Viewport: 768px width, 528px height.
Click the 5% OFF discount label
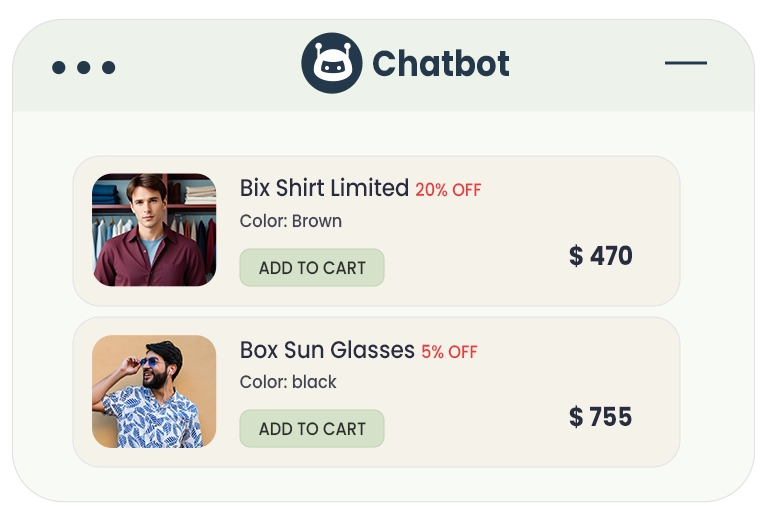click(449, 352)
